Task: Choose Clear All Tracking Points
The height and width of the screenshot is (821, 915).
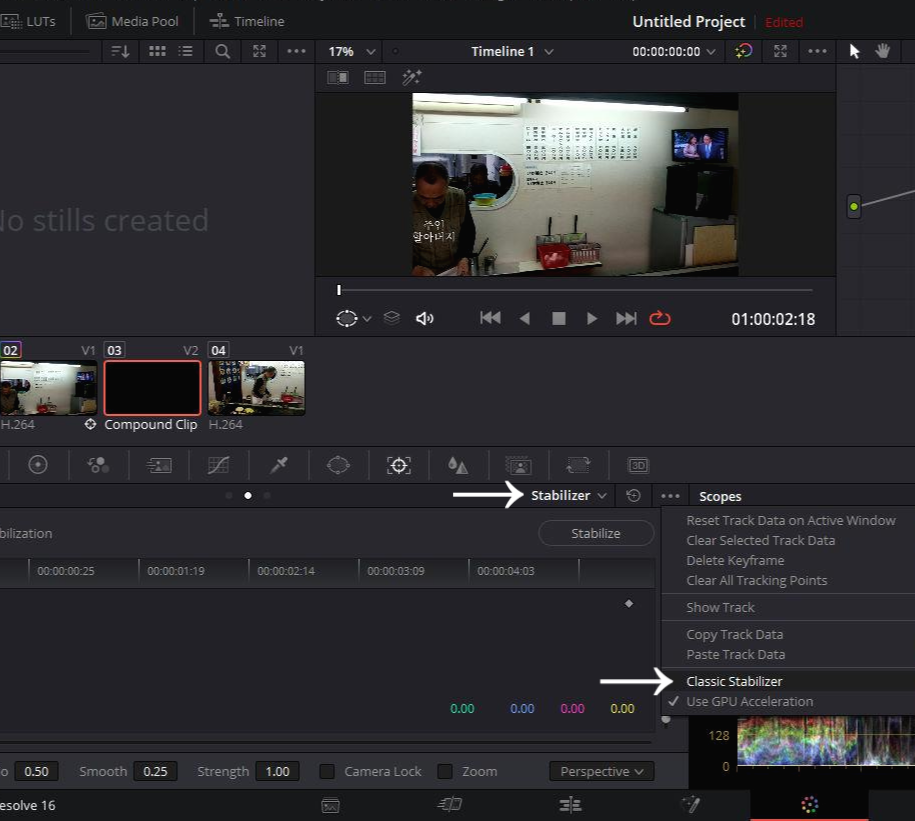Action: tap(757, 580)
